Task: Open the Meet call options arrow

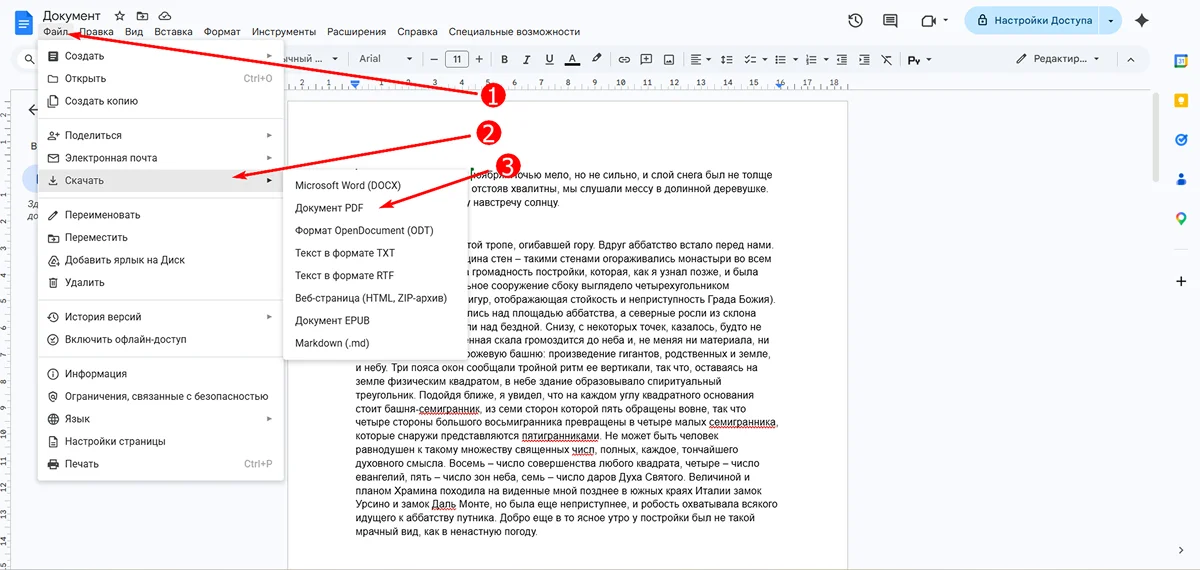Action: click(944, 20)
